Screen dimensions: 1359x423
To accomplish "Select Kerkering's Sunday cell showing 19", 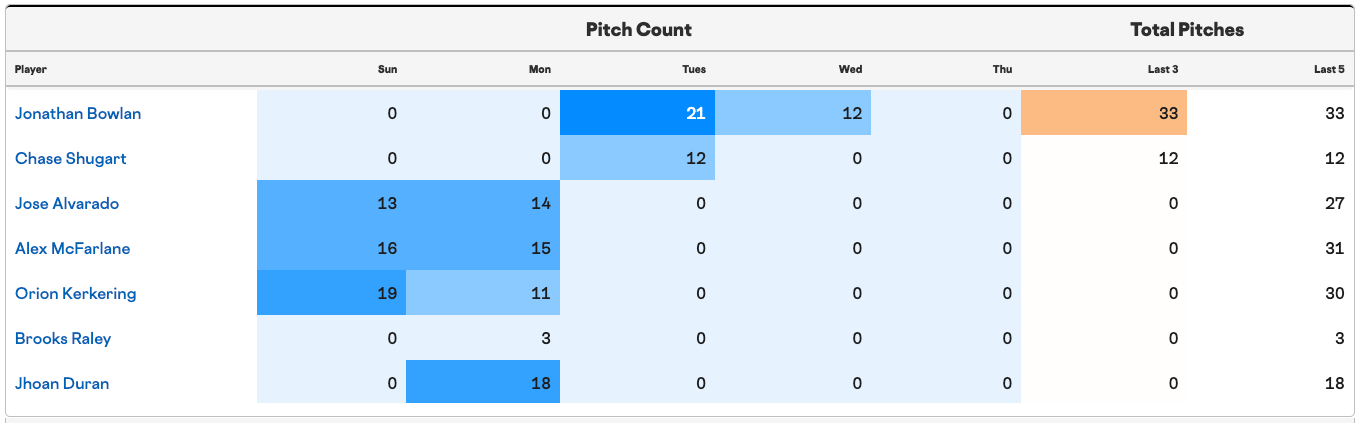I will pos(332,293).
